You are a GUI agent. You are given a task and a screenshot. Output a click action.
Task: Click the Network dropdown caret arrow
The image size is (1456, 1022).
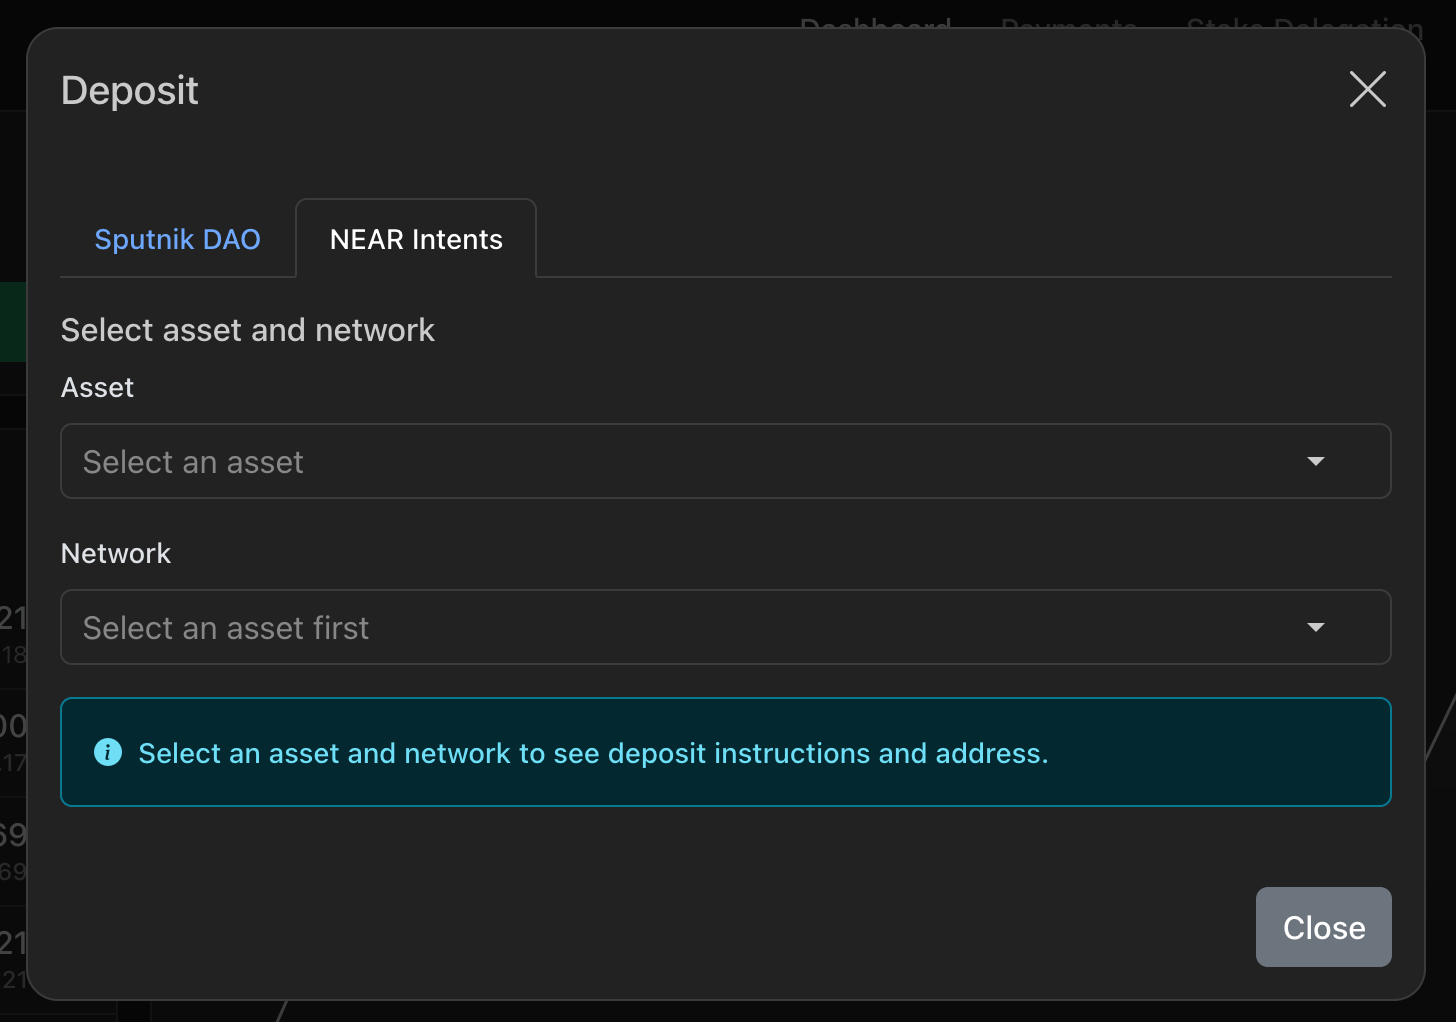tap(1316, 627)
